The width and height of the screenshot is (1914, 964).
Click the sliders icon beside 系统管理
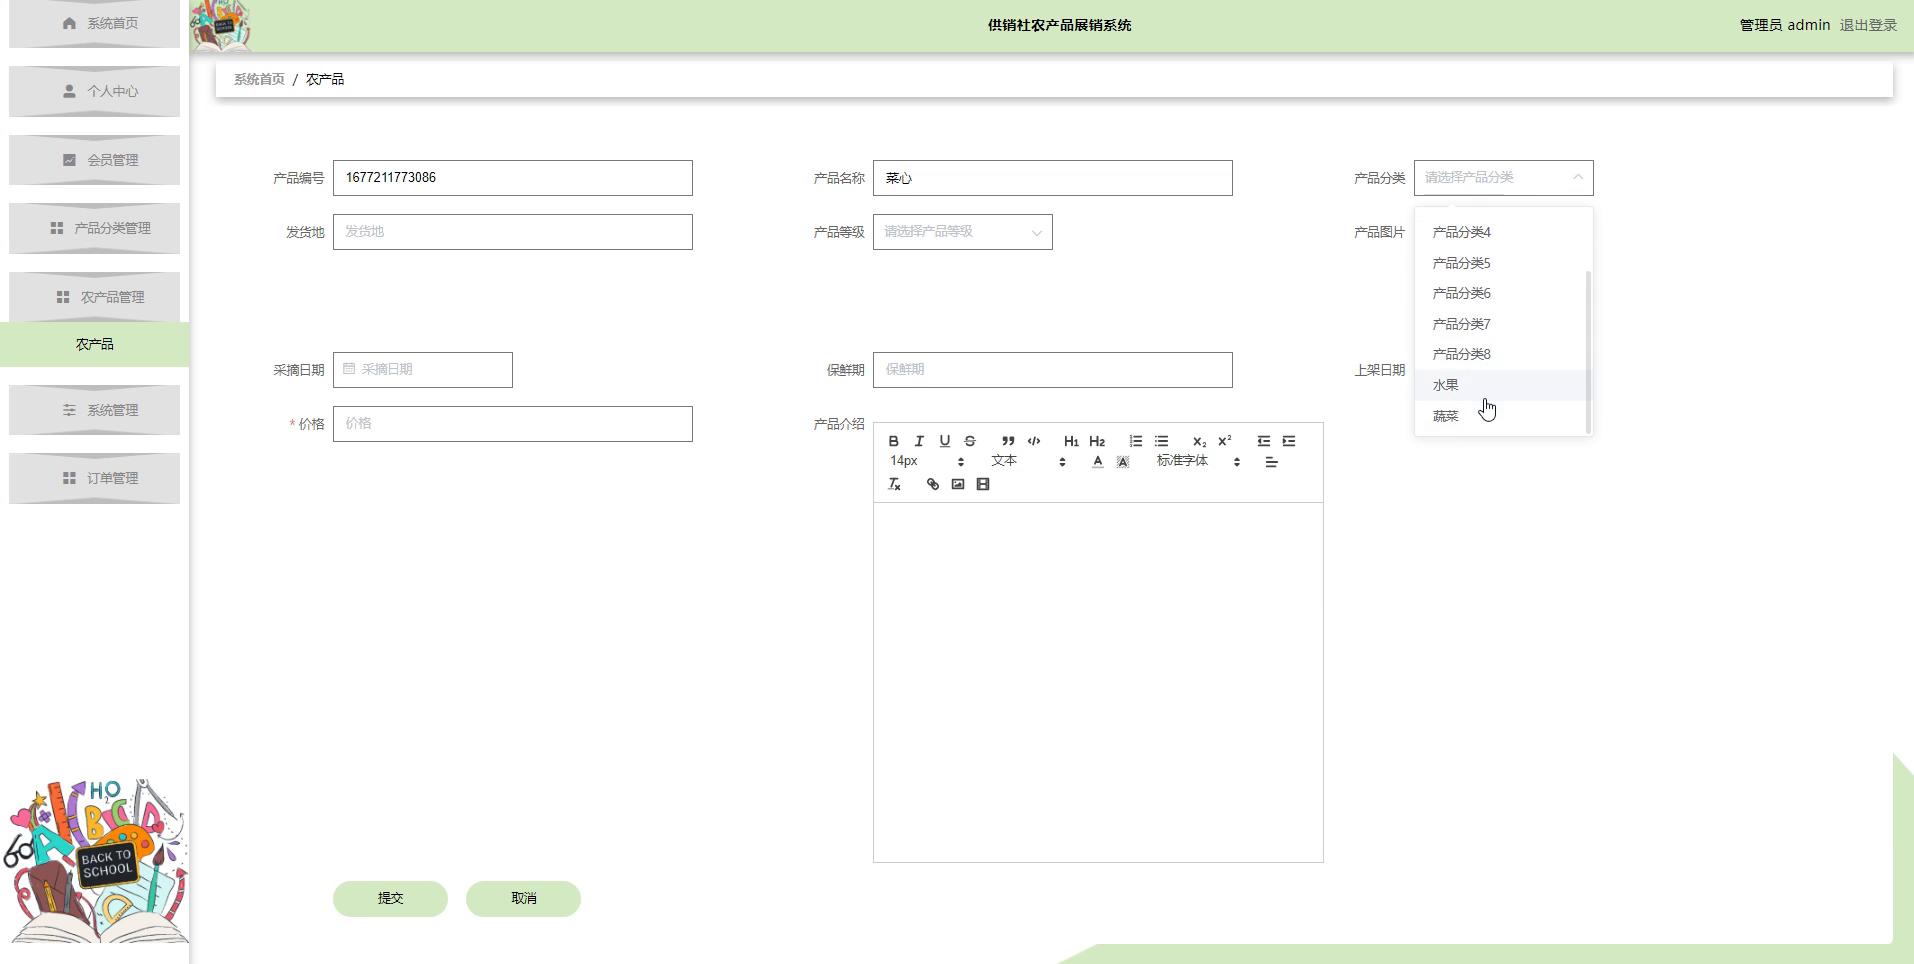[69, 410]
